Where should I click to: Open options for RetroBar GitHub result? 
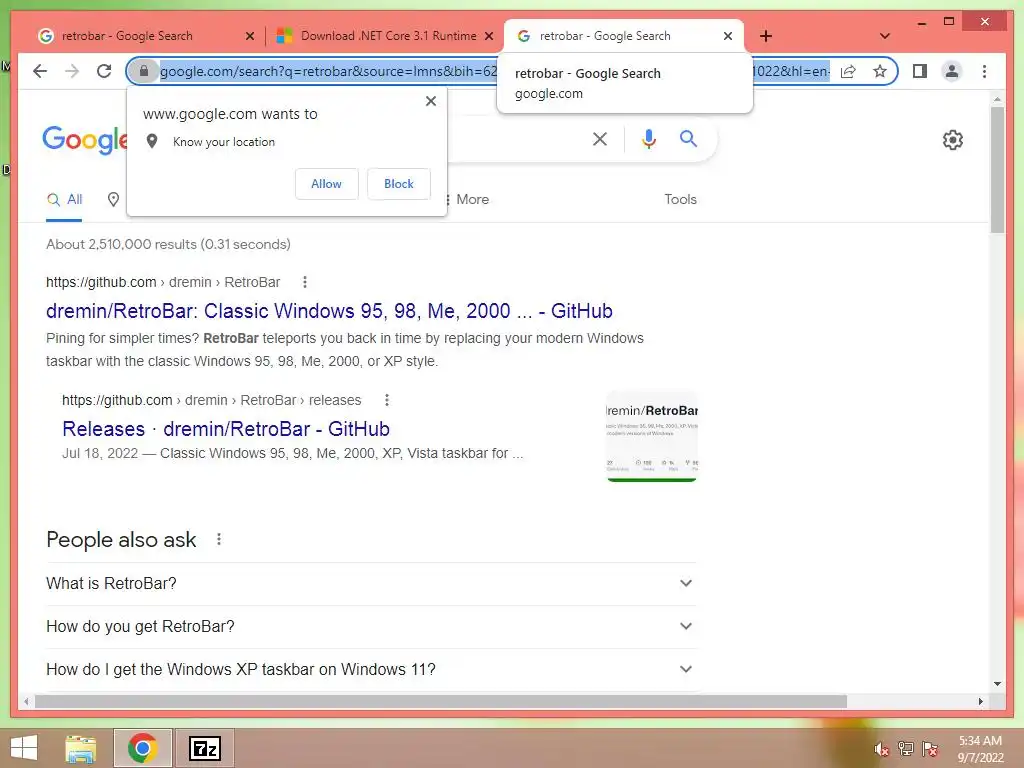[x=304, y=282]
